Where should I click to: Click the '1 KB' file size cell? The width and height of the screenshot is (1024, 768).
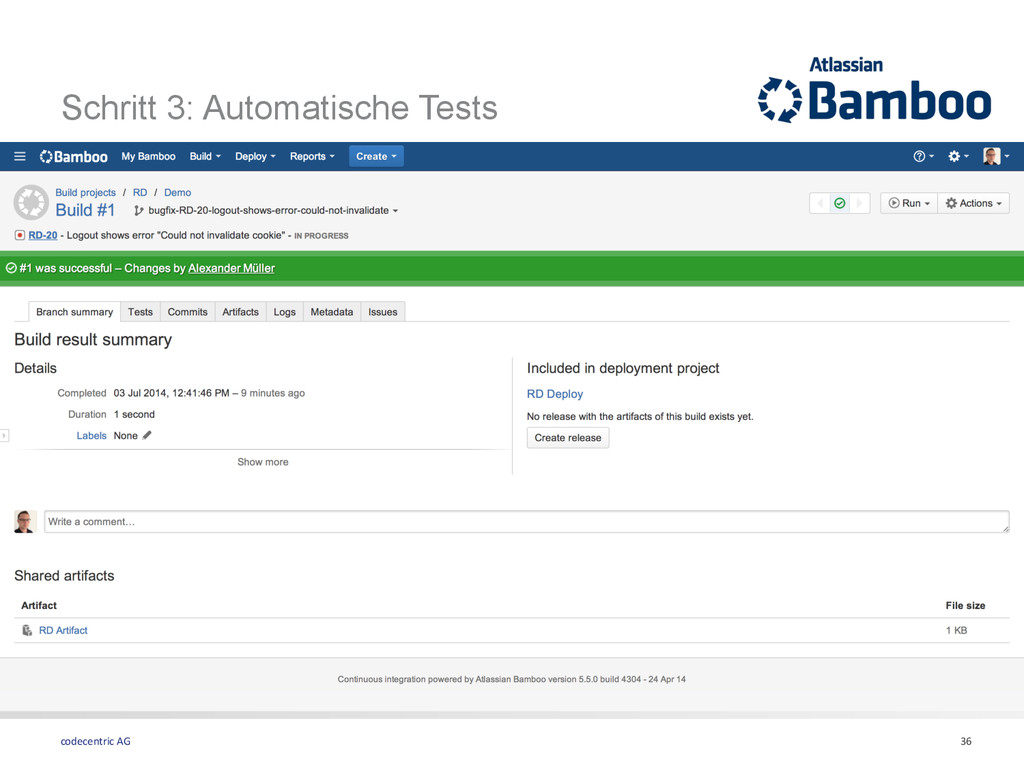tap(956, 630)
